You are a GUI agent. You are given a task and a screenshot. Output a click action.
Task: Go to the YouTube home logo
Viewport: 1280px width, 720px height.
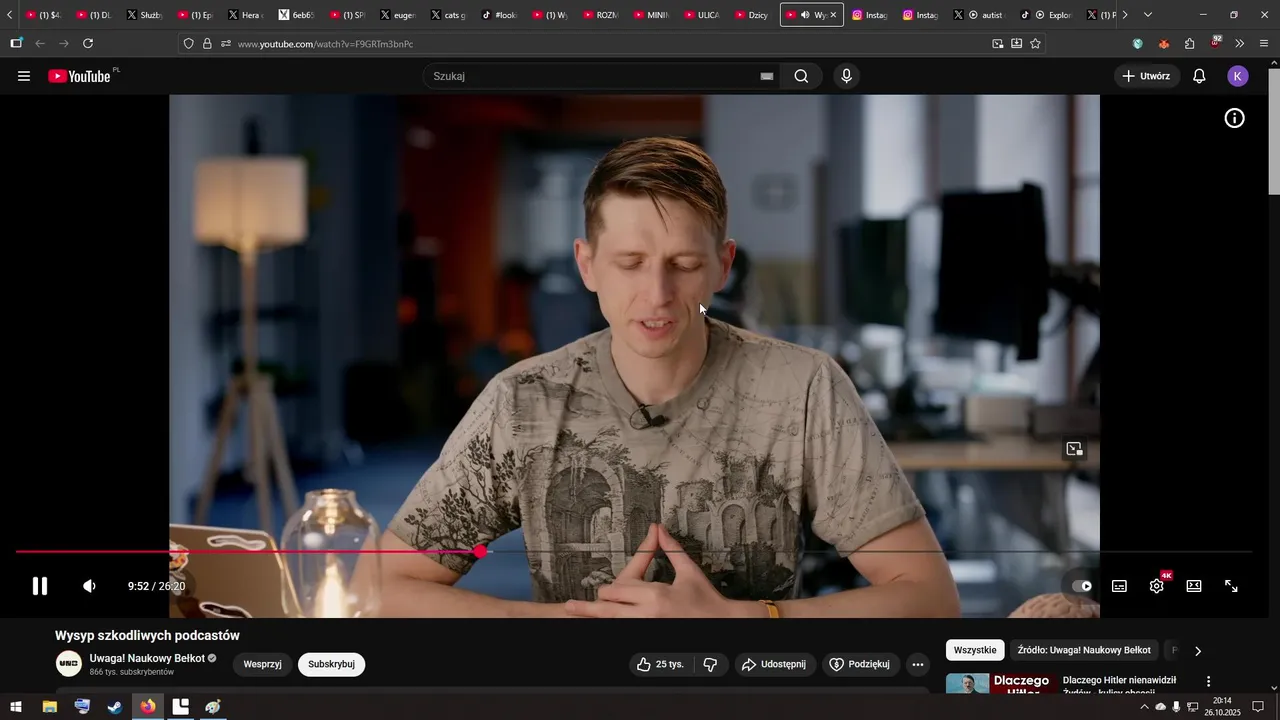80,76
